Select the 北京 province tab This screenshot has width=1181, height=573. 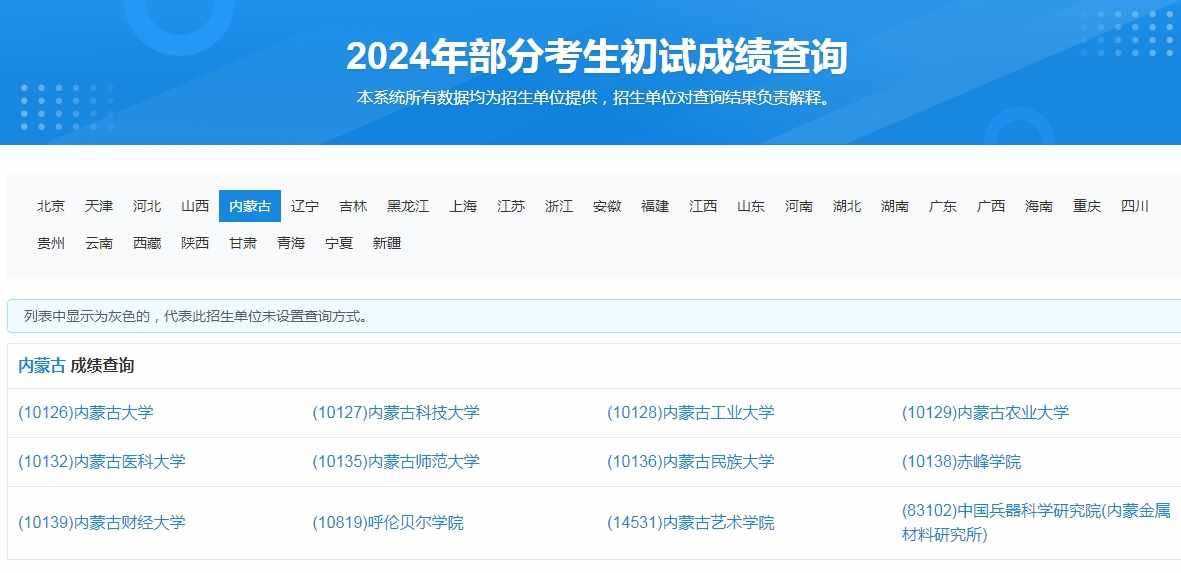pyautogui.click(x=51, y=206)
